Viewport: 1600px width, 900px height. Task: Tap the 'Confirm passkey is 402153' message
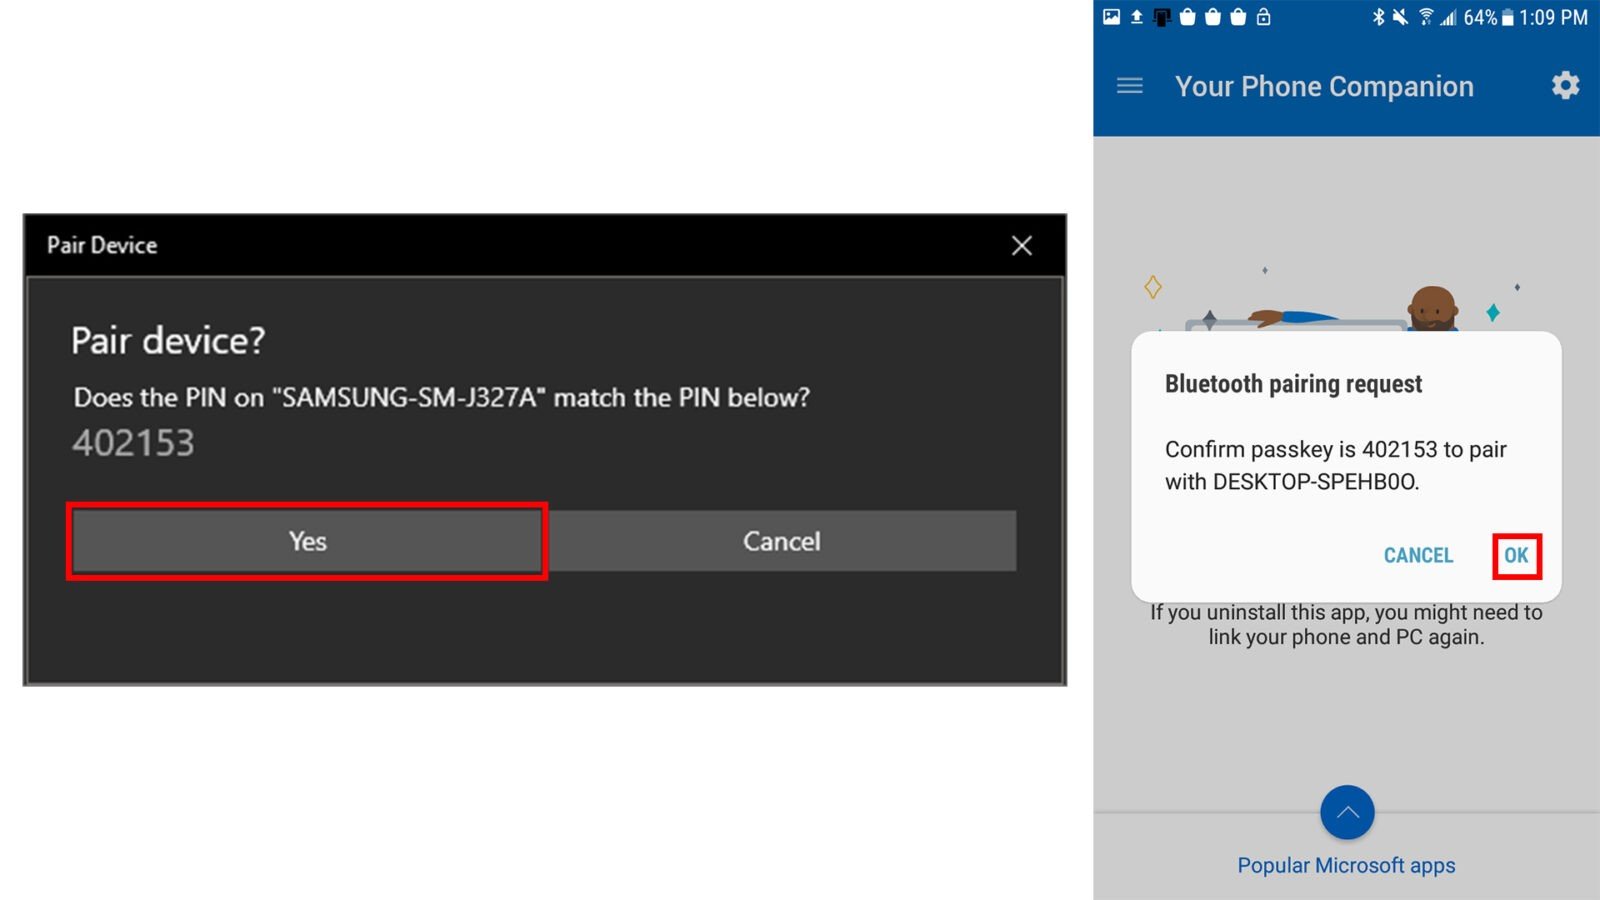1336,465
